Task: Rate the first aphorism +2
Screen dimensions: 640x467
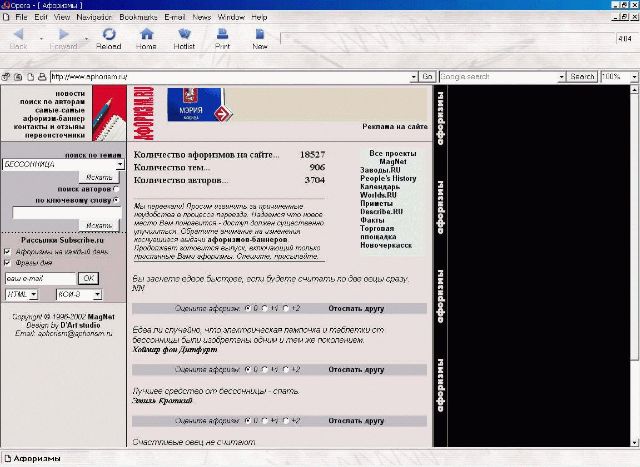Action: point(286,309)
